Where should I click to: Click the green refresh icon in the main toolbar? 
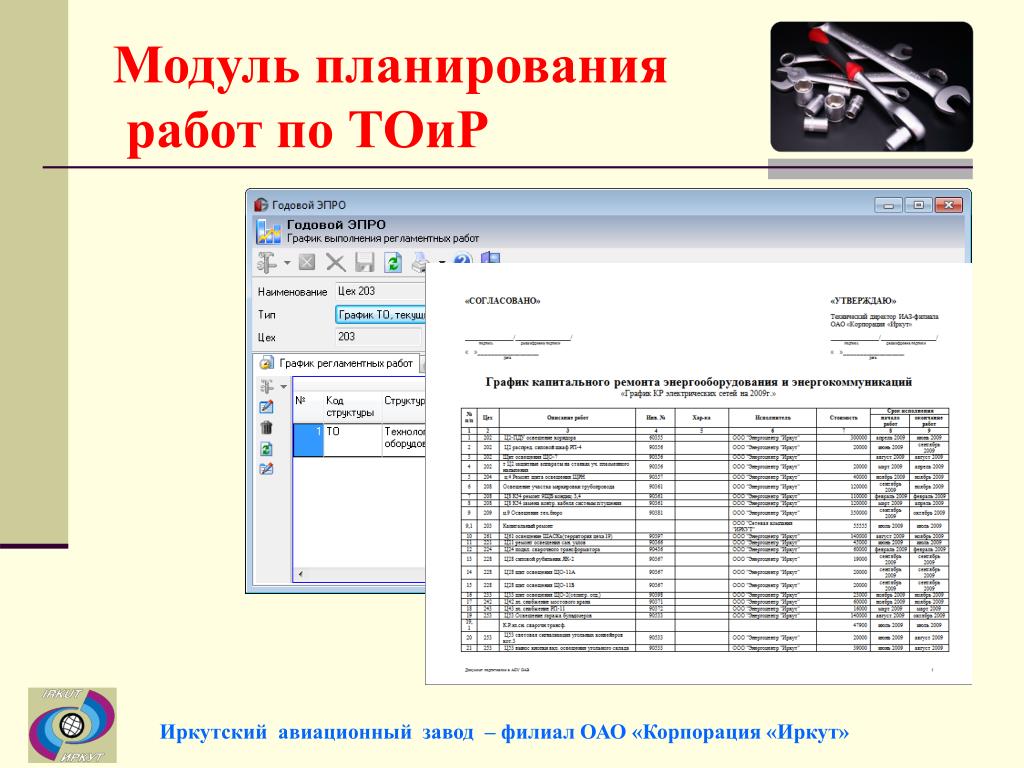[393, 263]
